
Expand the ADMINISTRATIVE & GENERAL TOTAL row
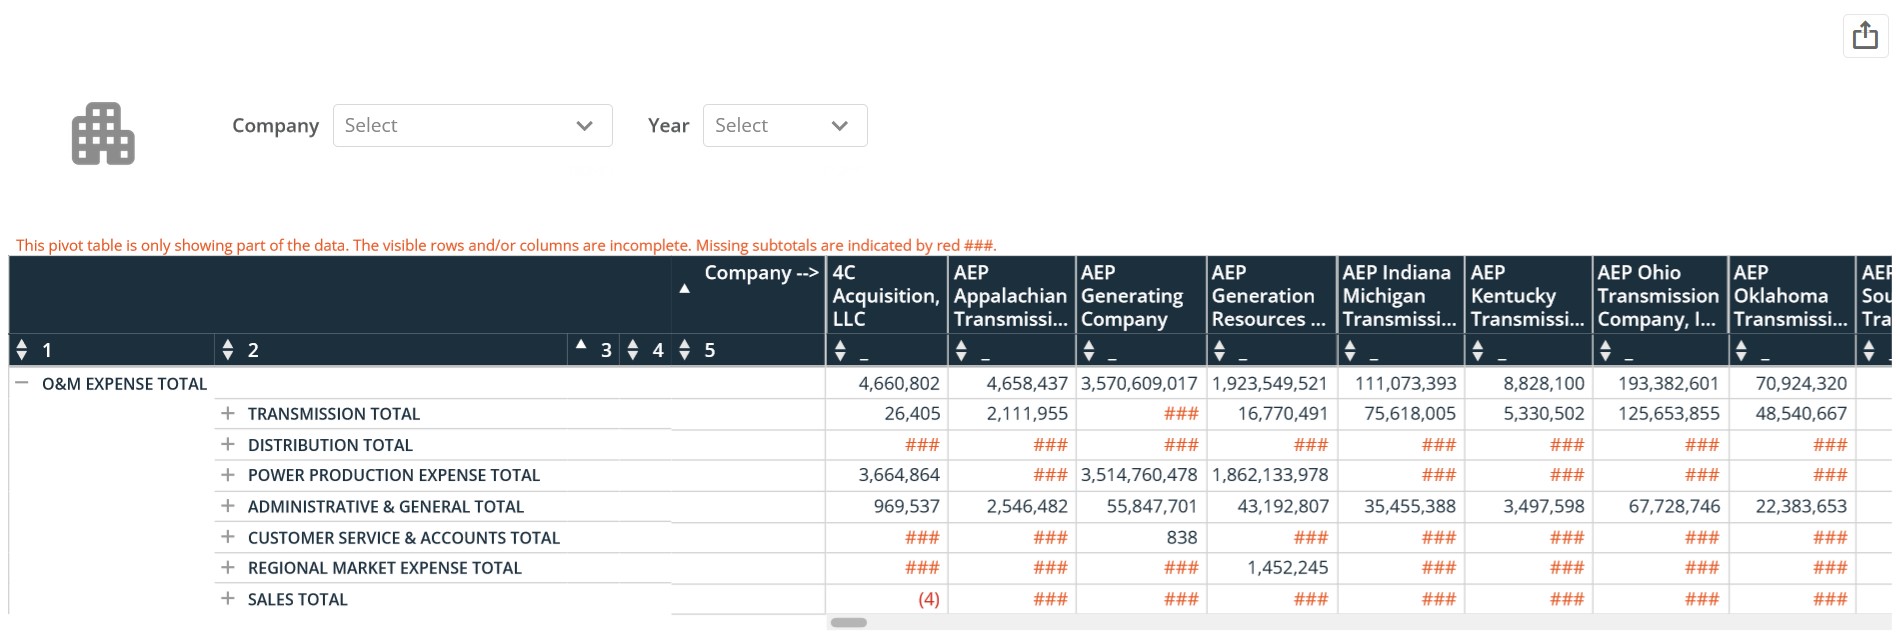pos(228,506)
